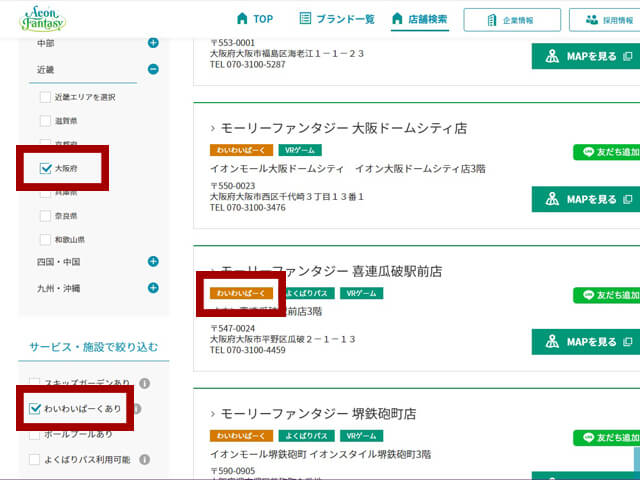This screenshot has width=640, height=480.
Task: Open 喜連瓜破駅前店 store page
Action: point(331,271)
